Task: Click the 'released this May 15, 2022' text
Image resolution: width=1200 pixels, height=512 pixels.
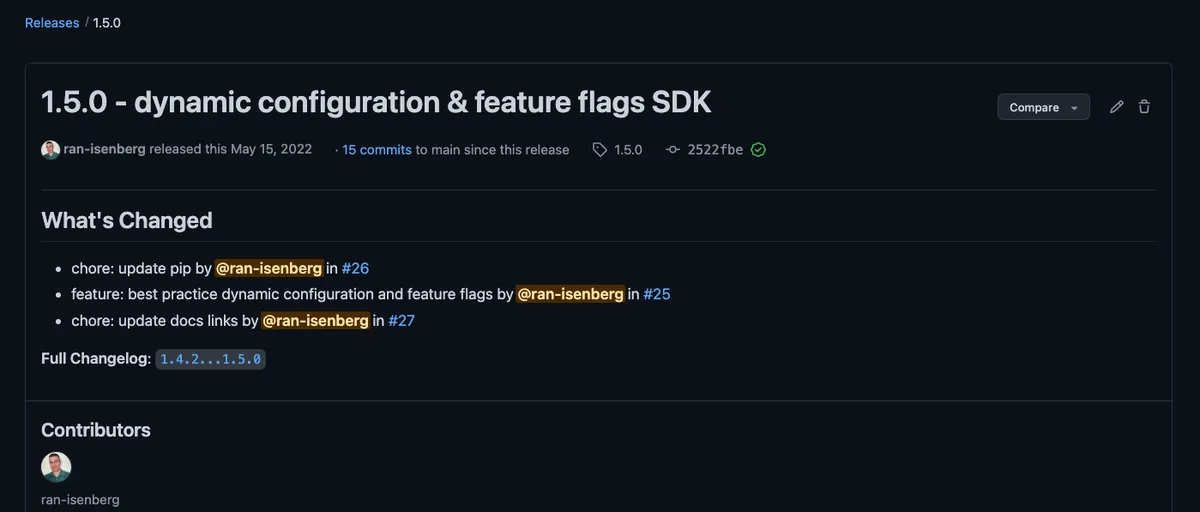Action: click(x=231, y=149)
